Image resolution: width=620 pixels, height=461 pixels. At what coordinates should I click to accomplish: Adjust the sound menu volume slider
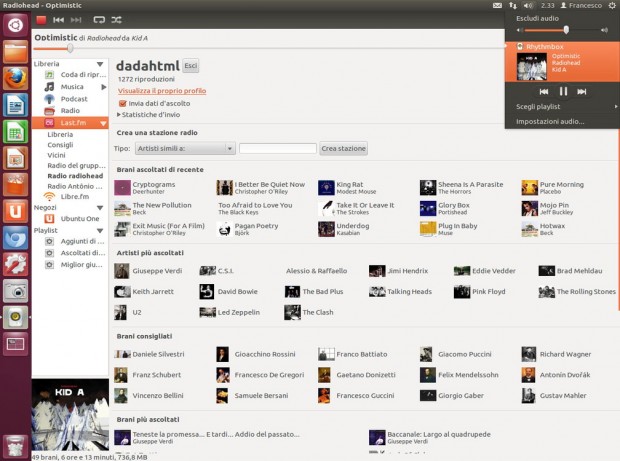click(566, 30)
